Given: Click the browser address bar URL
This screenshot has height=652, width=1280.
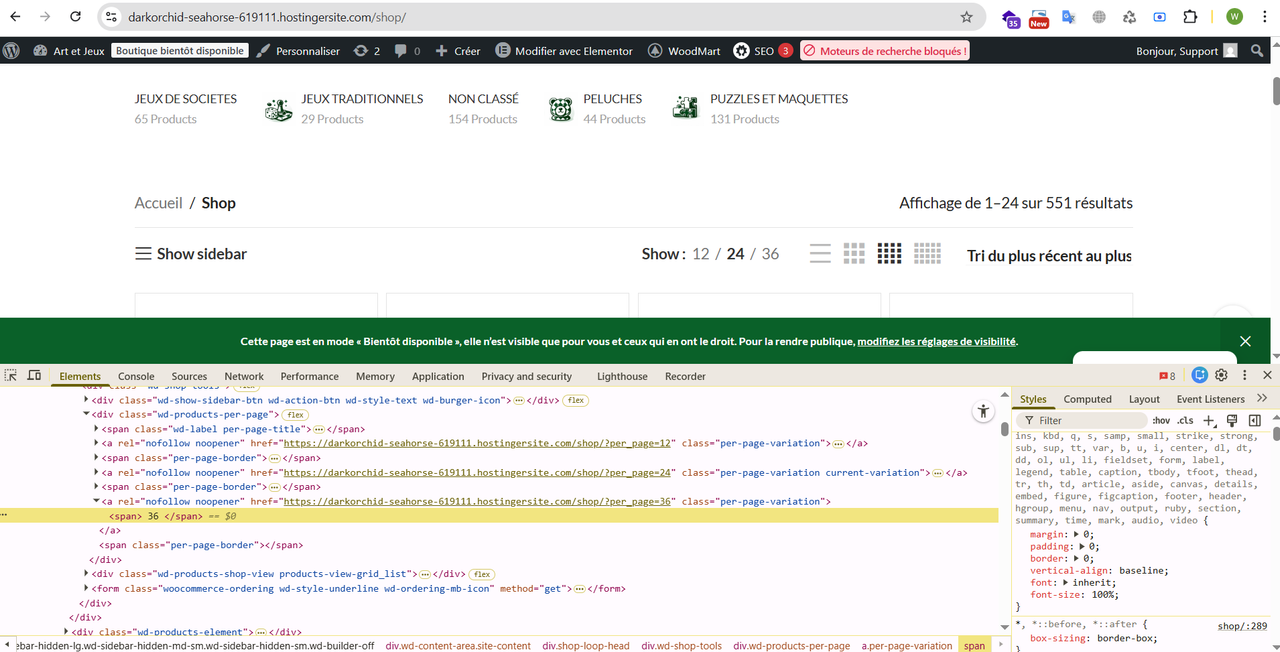Looking at the screenshot, I should (267, 17).
